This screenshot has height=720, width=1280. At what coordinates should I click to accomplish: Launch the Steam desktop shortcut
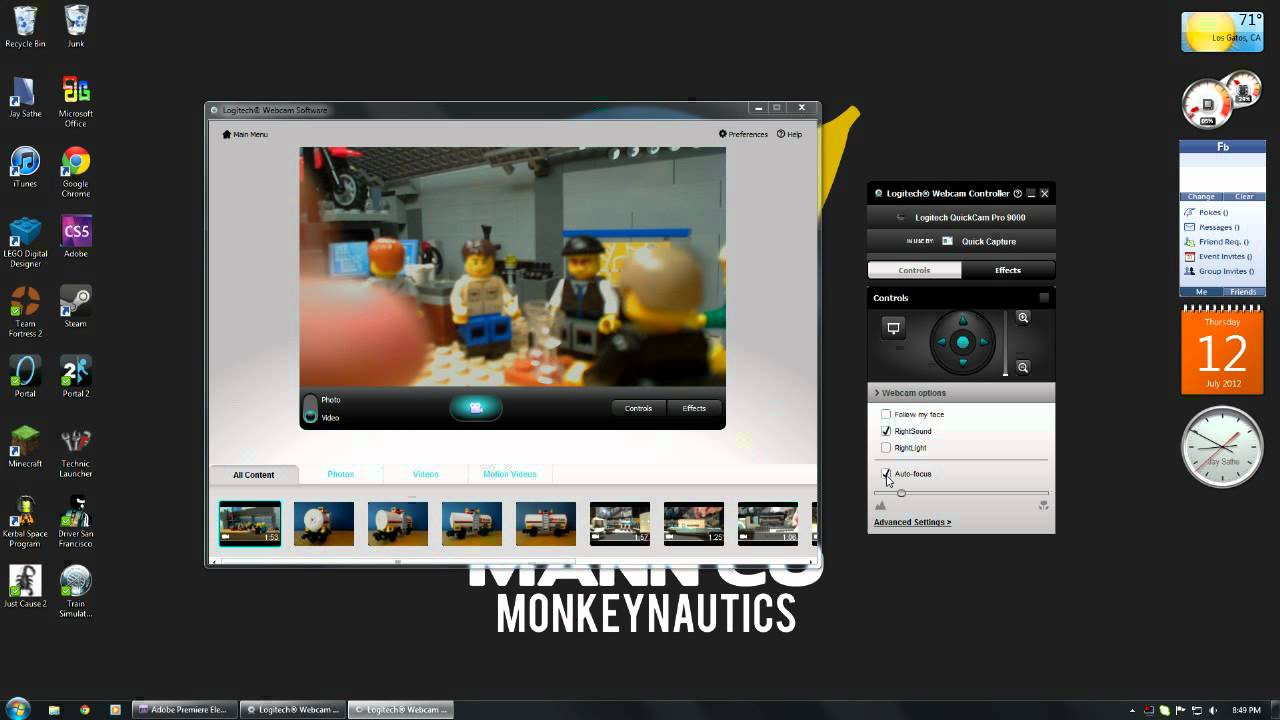[x=76, y=307]
